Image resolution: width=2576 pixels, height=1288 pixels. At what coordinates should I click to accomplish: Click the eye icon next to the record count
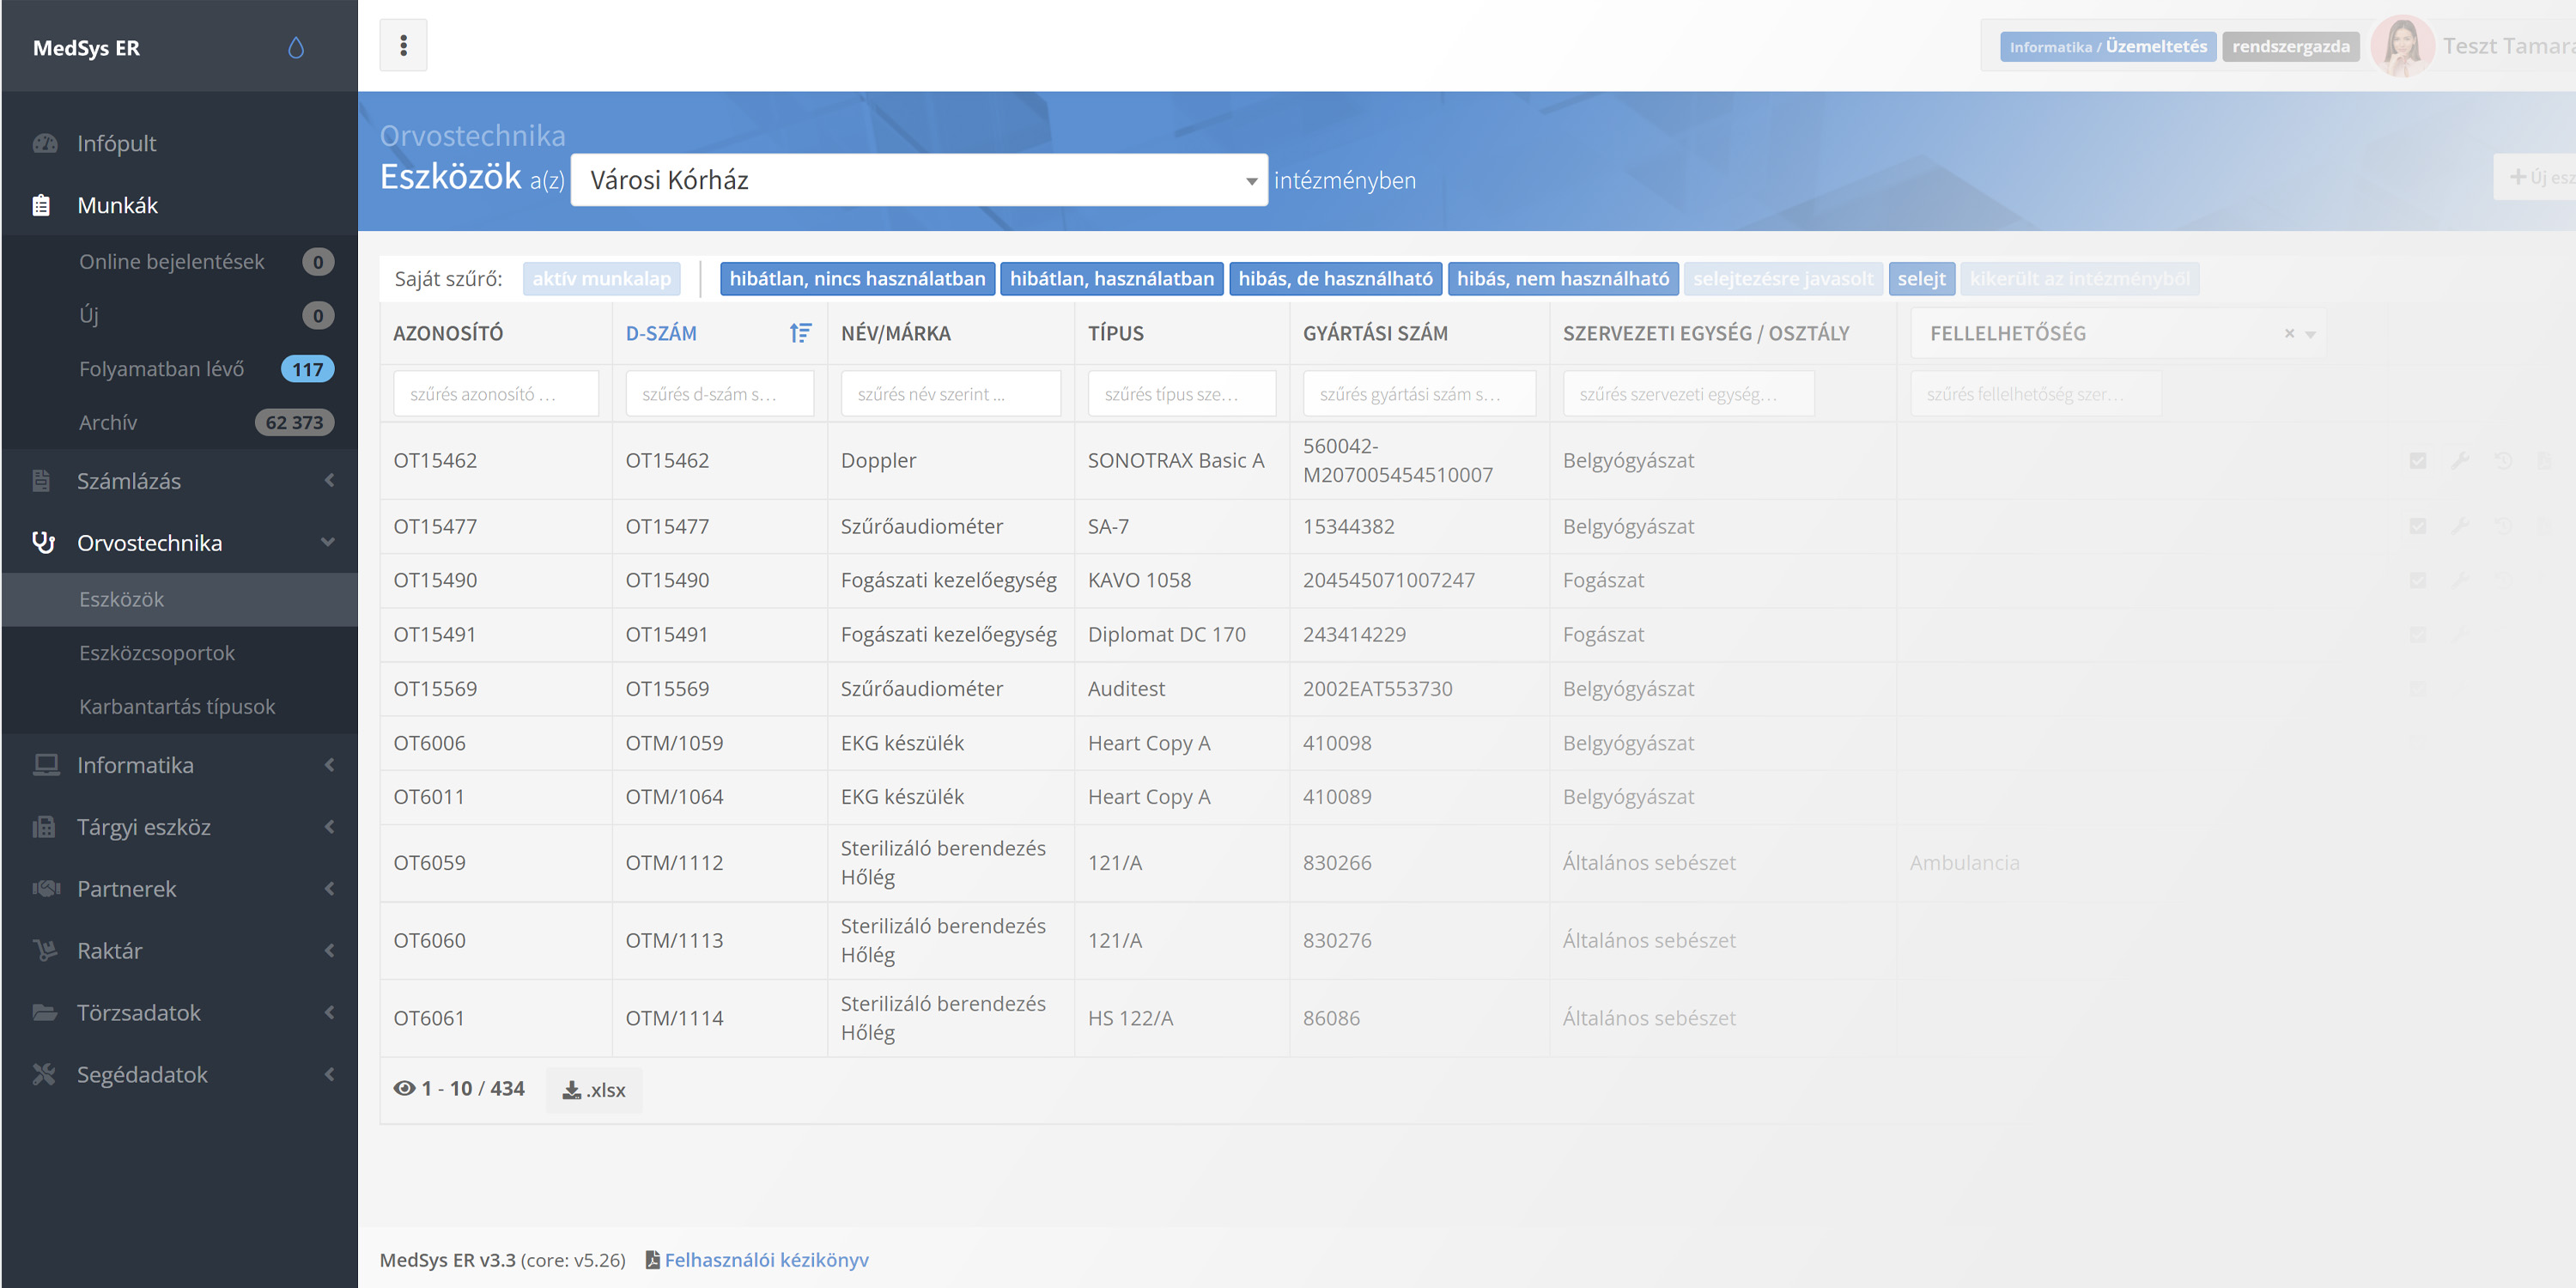point(404,1088)
